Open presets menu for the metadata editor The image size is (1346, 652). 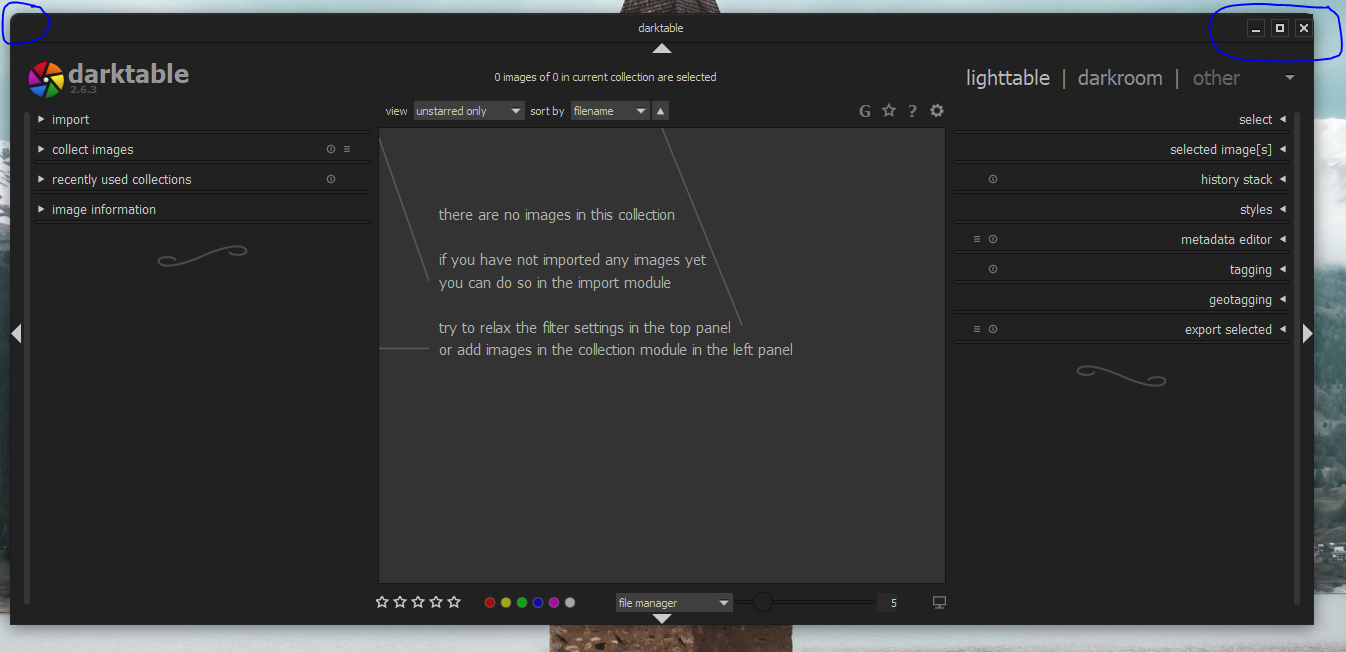pos(975,239)
